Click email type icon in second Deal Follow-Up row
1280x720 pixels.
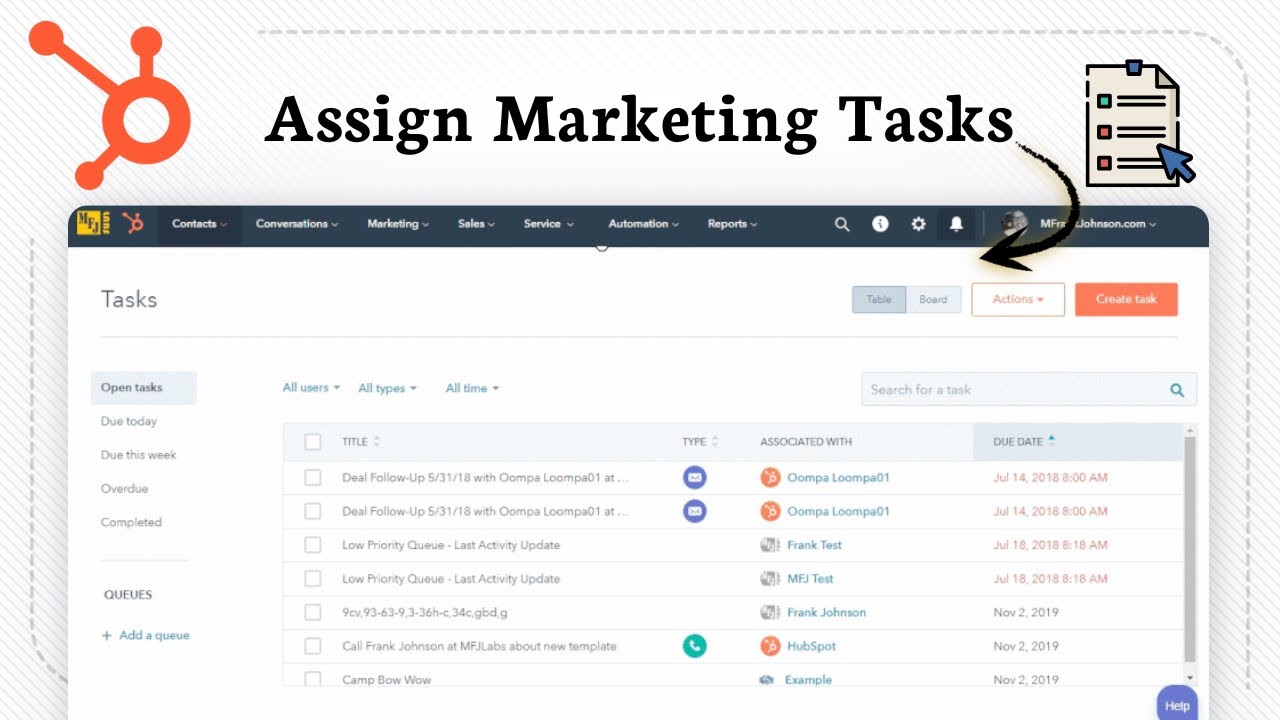694,511
